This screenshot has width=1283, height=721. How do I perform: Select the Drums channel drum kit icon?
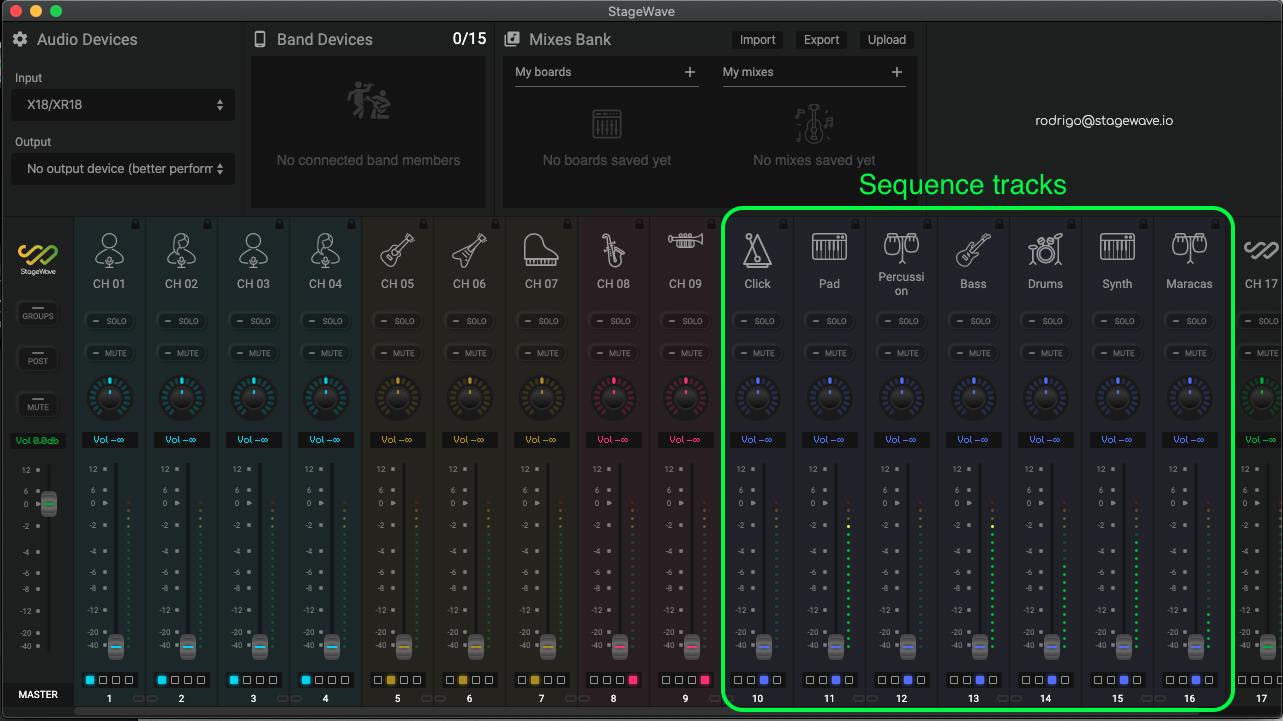(x=1045, y=250)
